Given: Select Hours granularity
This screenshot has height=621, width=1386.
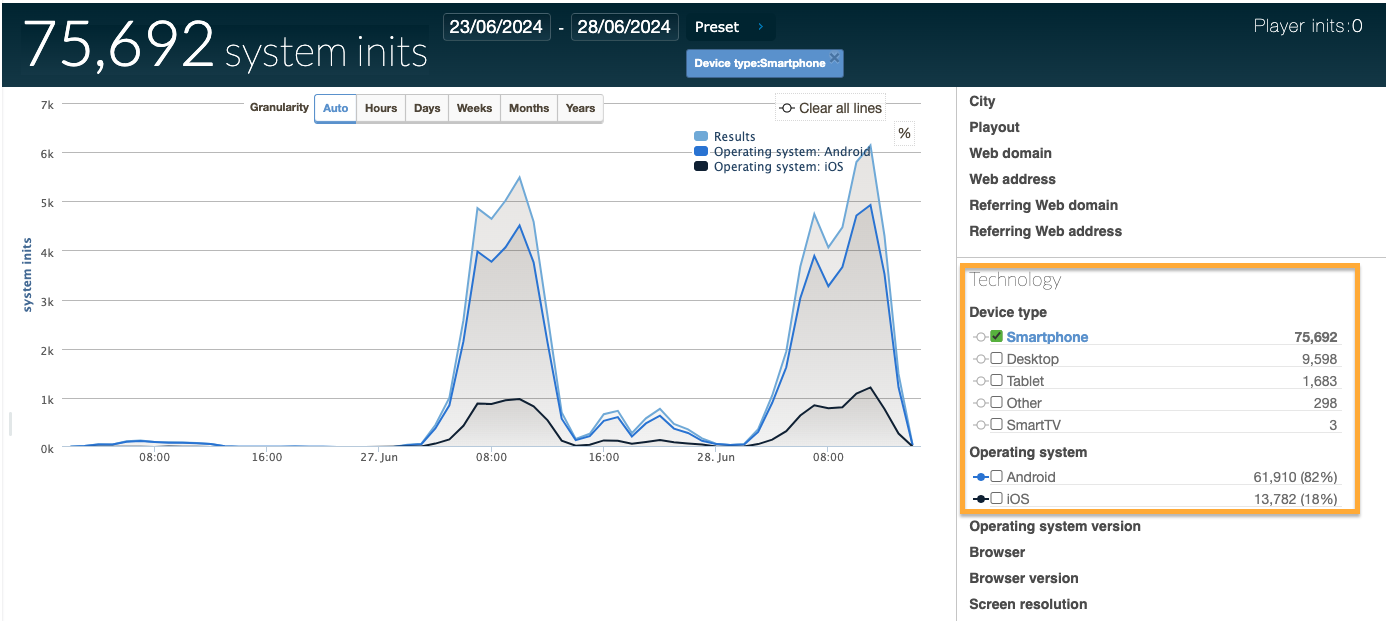Looking at the screenshot, I should coord(381,108).
